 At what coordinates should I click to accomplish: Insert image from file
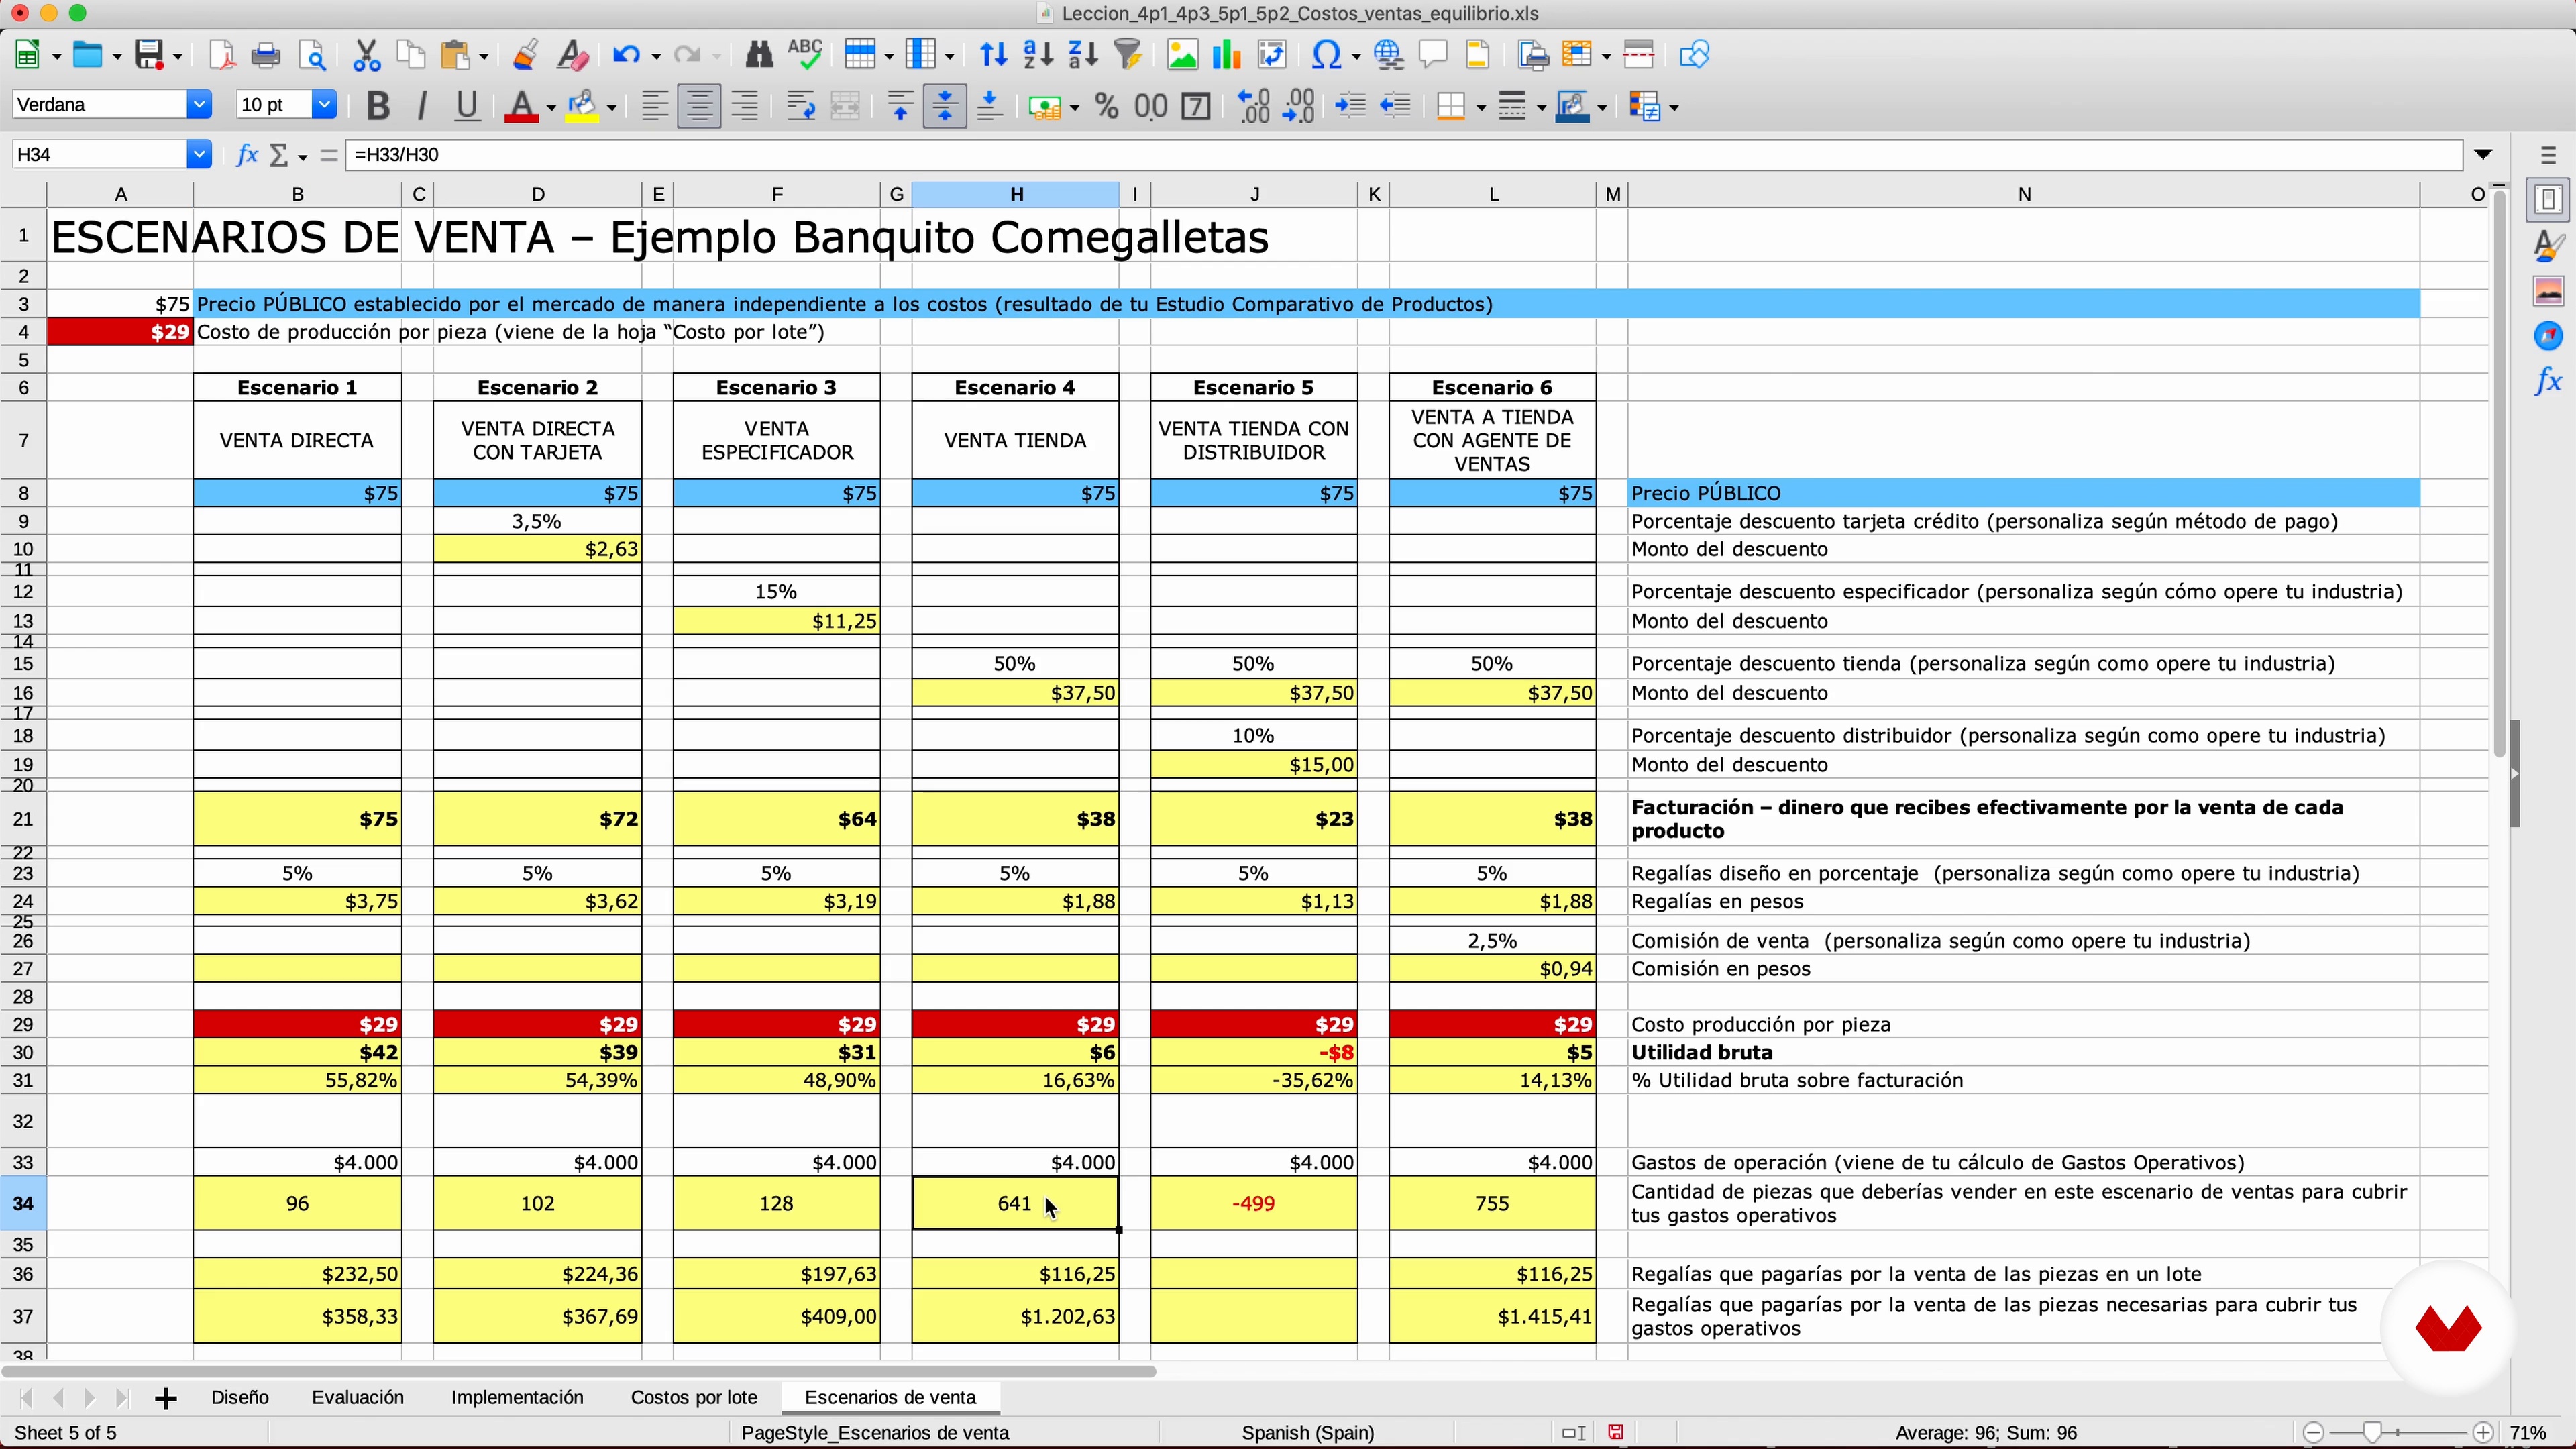(x=1182, y=55)
